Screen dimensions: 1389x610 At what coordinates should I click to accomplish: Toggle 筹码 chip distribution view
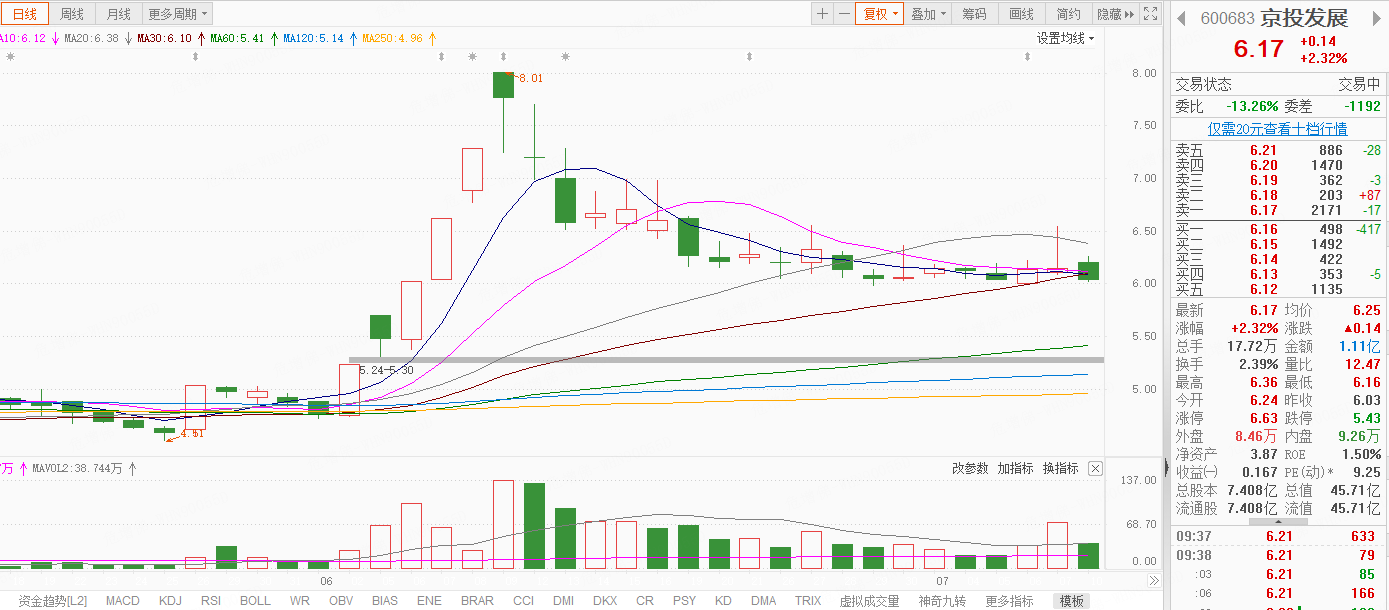(974, 14)
